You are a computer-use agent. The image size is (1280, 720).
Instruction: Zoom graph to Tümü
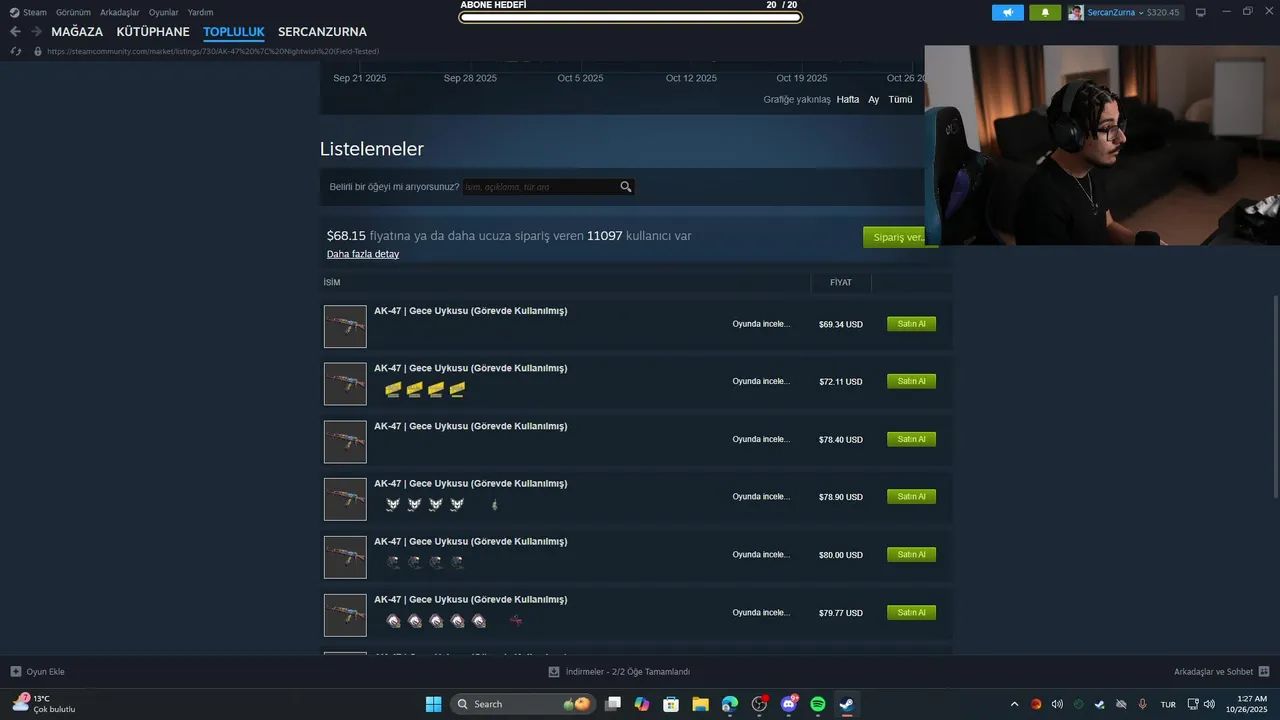(x=900, y=100)
